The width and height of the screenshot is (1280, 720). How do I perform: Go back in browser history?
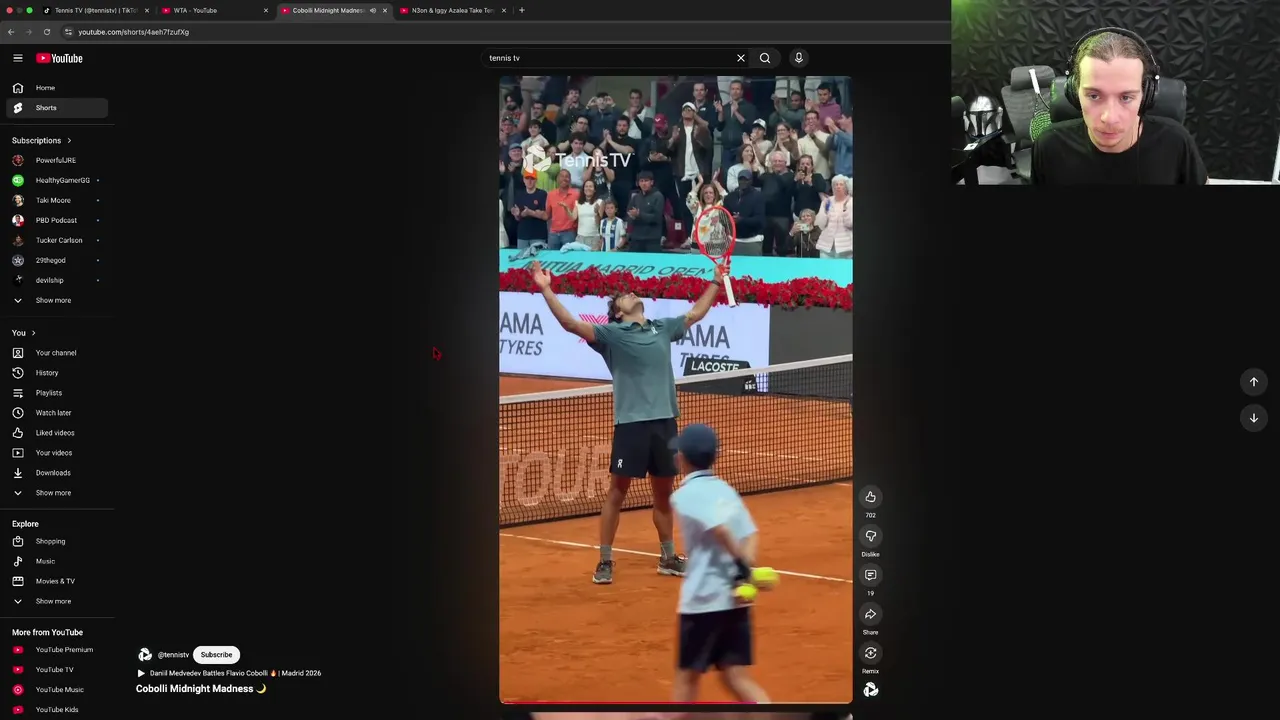pyautogui.click(x=11, y=32)
